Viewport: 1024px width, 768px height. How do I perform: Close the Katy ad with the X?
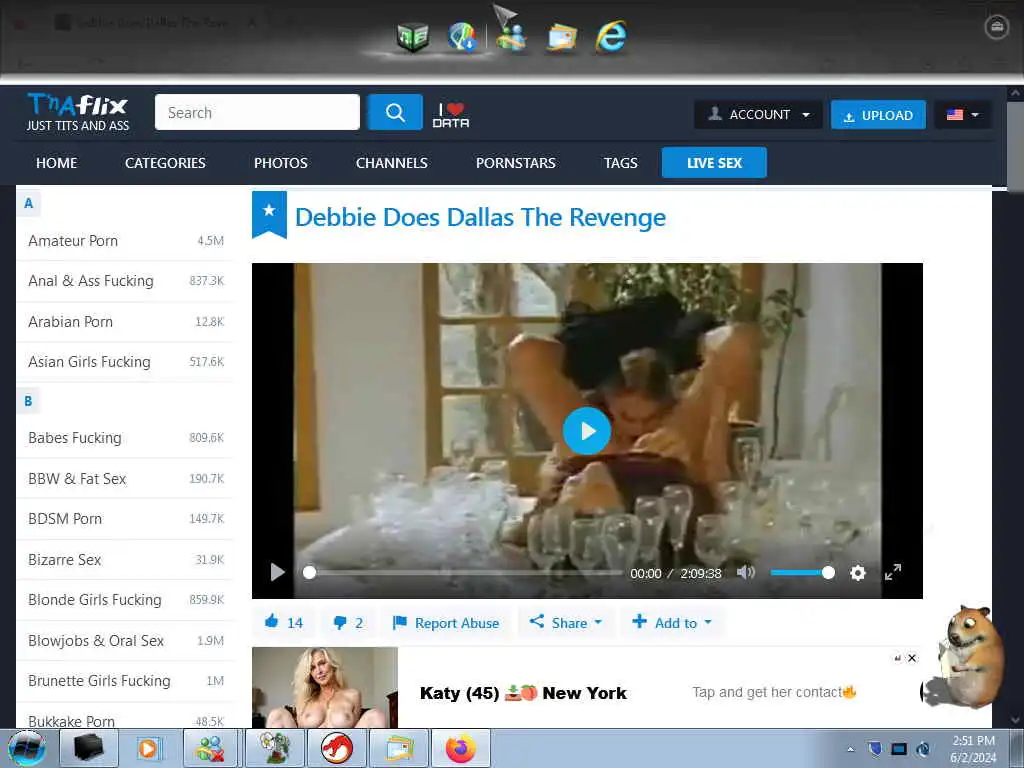click(x=912, y=658)
